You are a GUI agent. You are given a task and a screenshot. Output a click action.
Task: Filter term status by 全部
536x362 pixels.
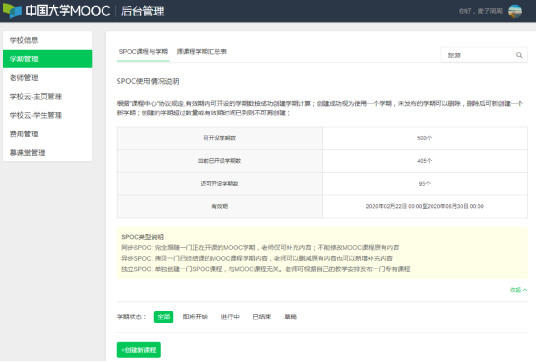tap(163, 317)
